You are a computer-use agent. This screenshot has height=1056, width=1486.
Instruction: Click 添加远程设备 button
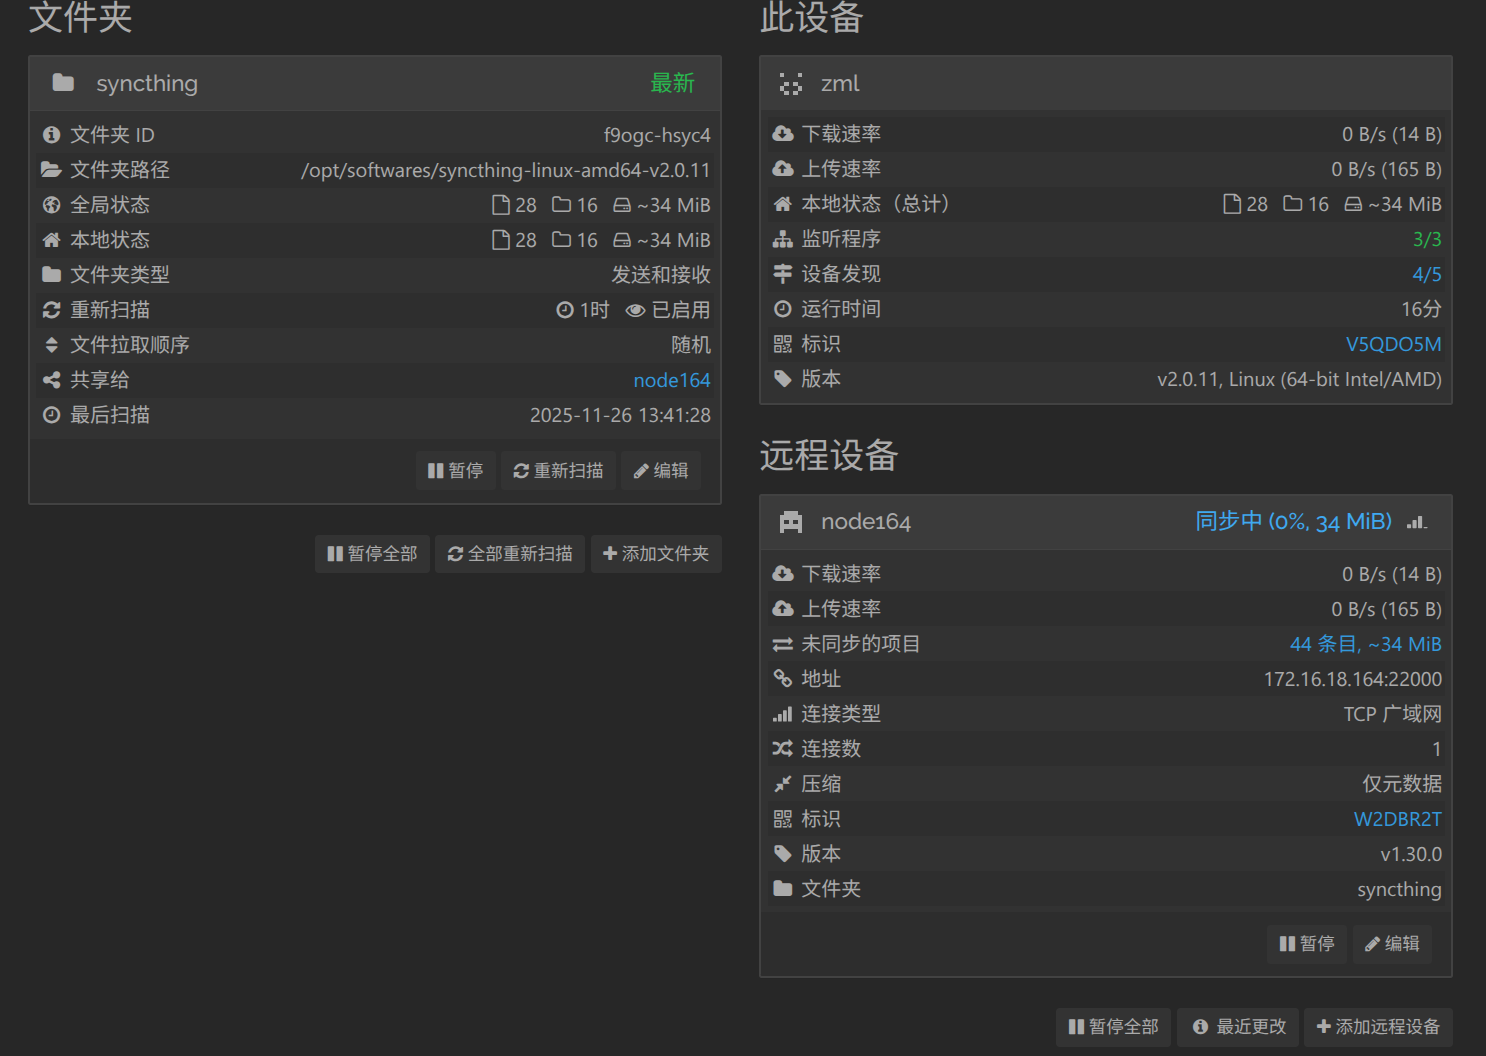[1378, 1026]
